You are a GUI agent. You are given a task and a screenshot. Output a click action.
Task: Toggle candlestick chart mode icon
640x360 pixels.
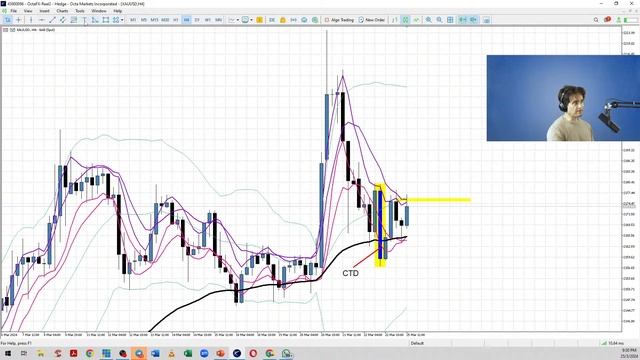point(405,20)
